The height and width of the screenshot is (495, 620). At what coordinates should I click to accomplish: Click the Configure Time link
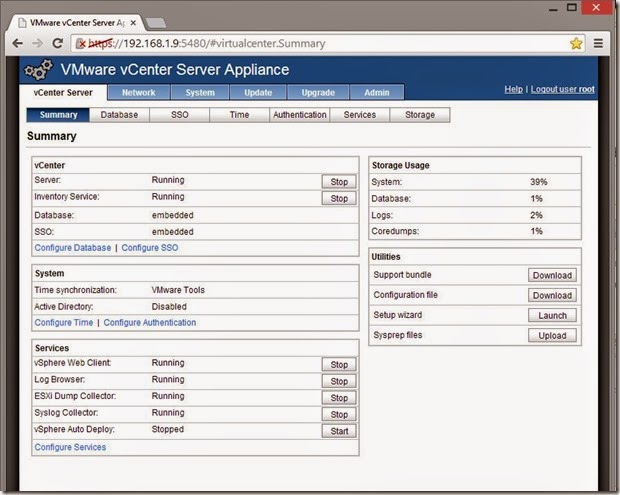(64, 323)
